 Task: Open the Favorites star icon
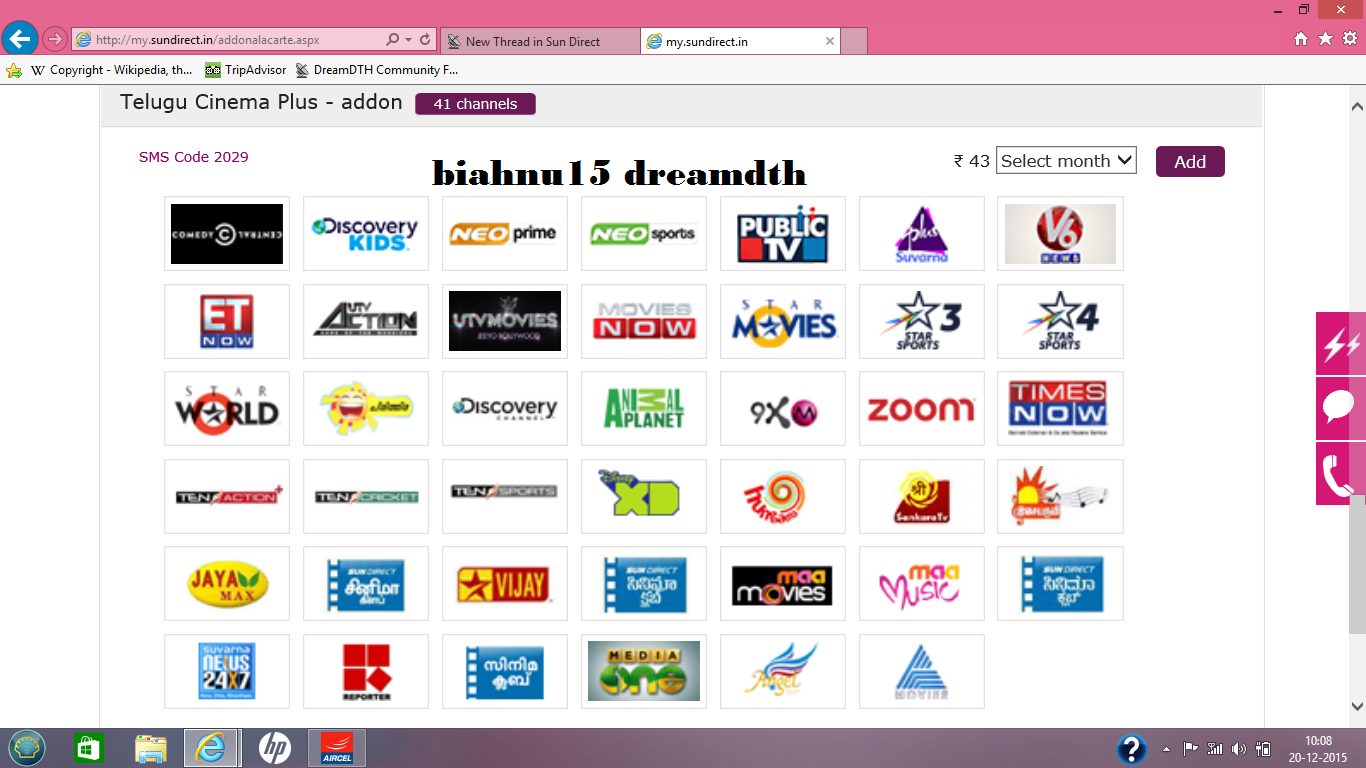tap(1325, 39)
